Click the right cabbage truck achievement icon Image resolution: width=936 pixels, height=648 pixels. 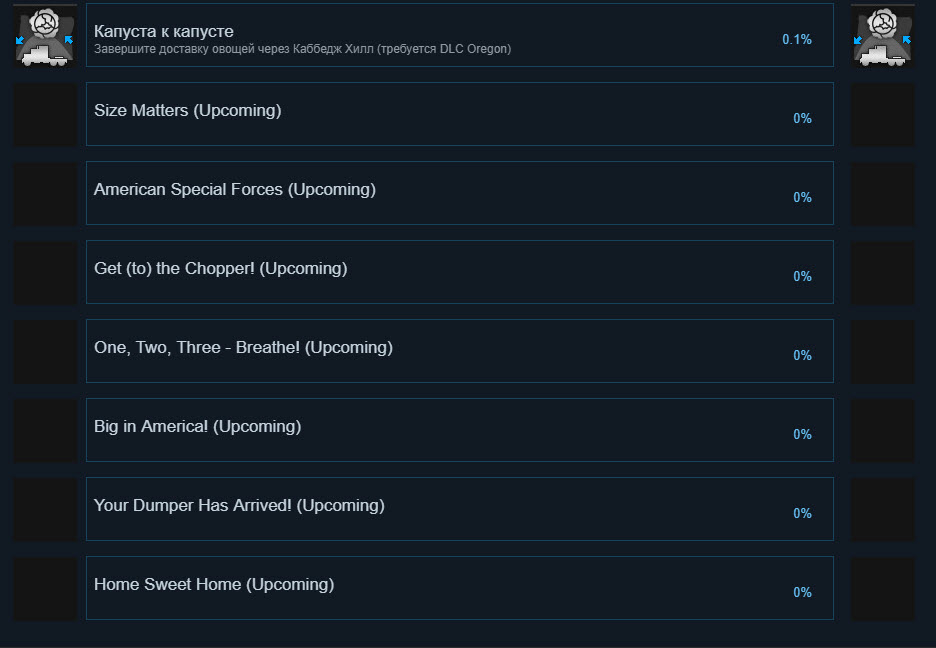point(882,36)
